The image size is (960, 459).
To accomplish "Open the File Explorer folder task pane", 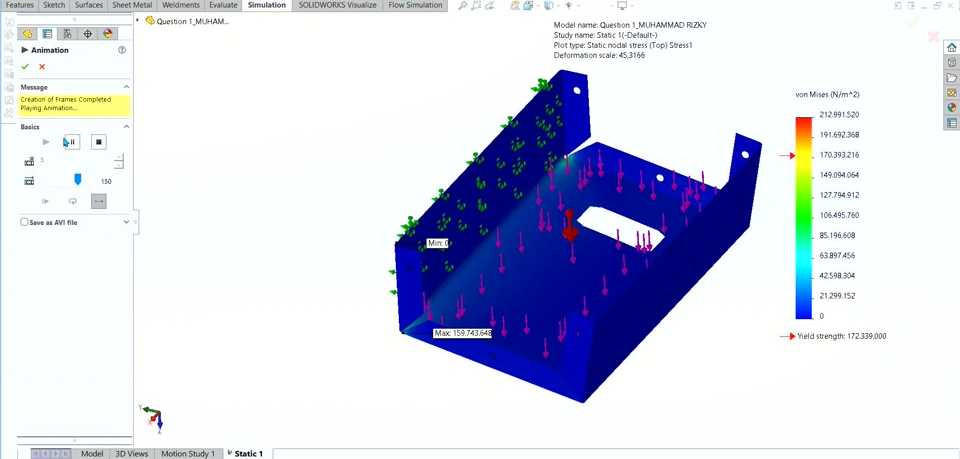I will [951, 78].
